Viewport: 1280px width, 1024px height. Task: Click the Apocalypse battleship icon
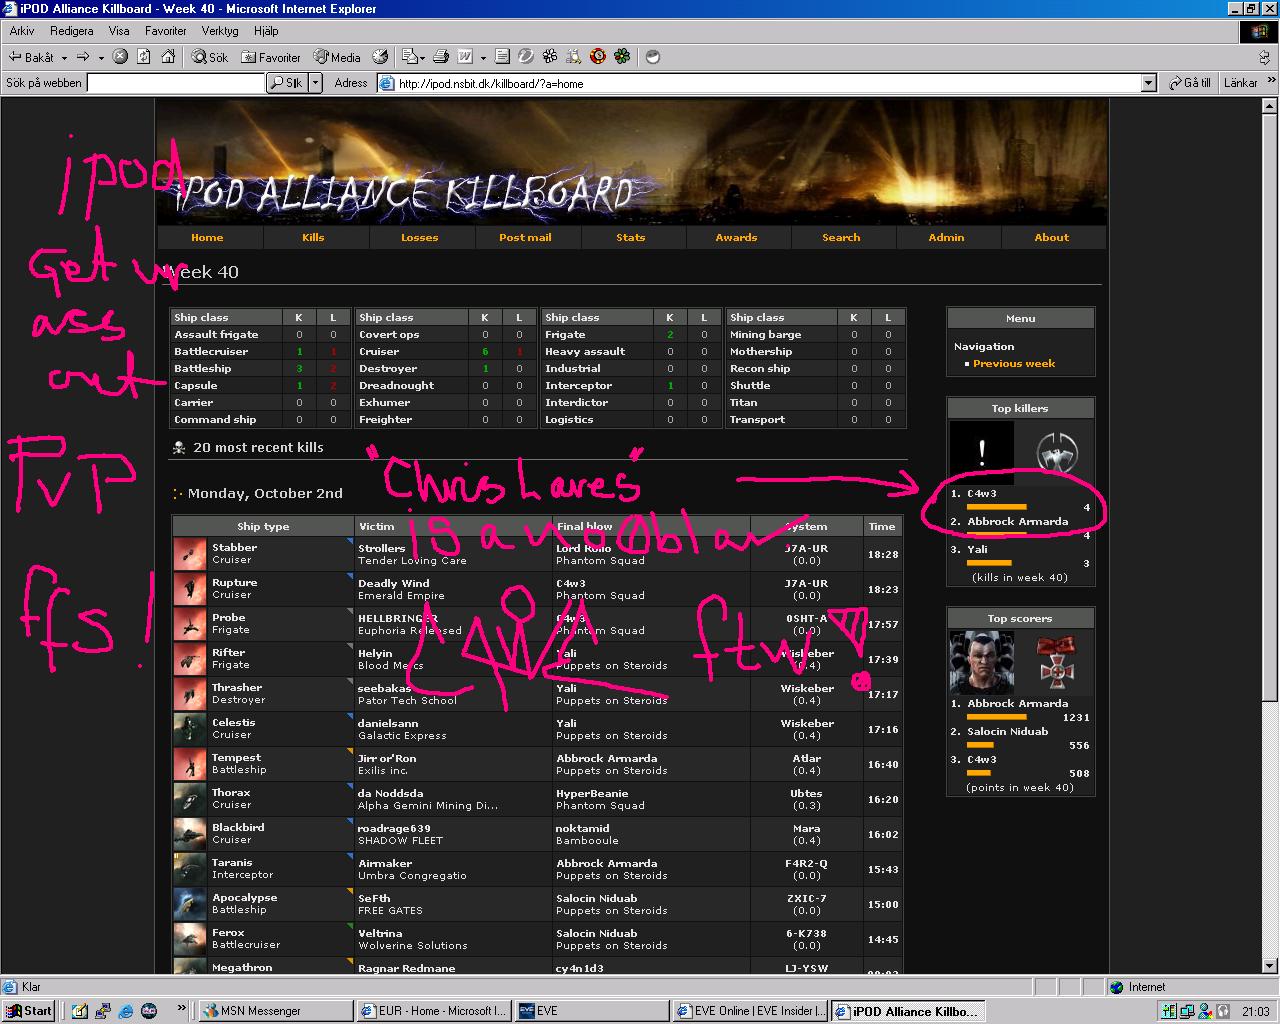pyautogui.click(x=190, y=904)
